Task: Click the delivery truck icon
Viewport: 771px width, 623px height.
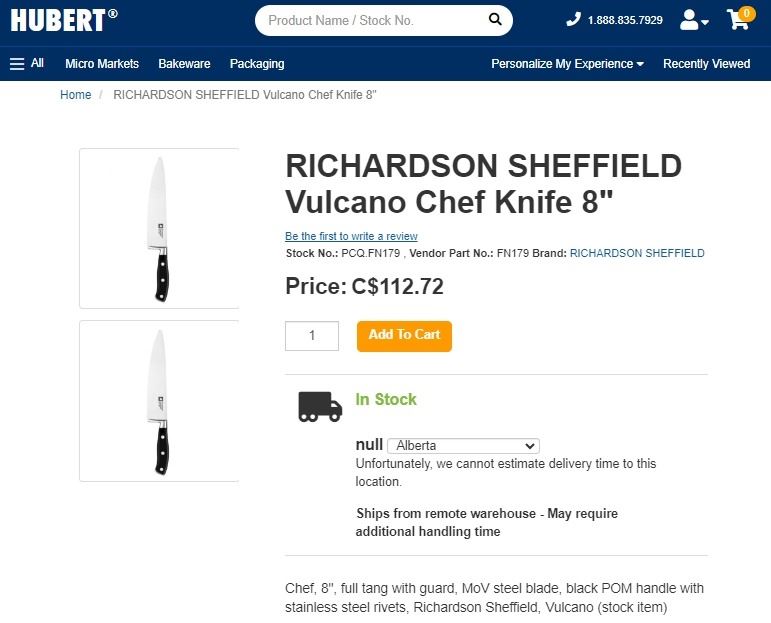Action: (320, 405)
